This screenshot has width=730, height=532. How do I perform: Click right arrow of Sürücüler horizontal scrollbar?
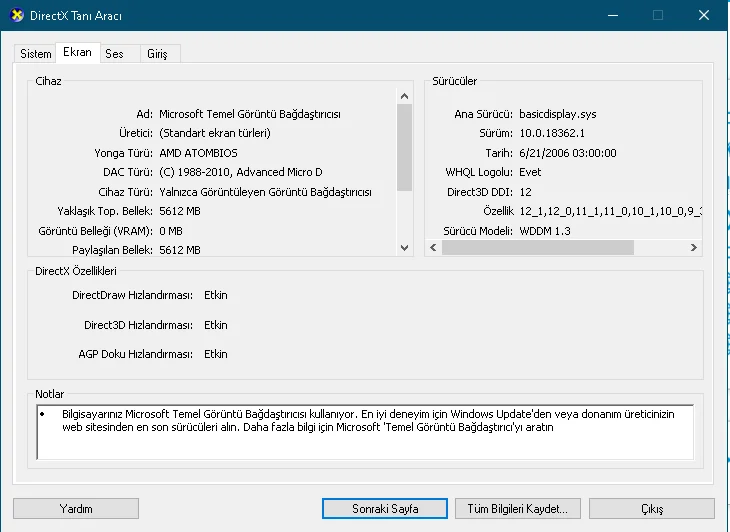pyautogui.click(x=692, y=247)
